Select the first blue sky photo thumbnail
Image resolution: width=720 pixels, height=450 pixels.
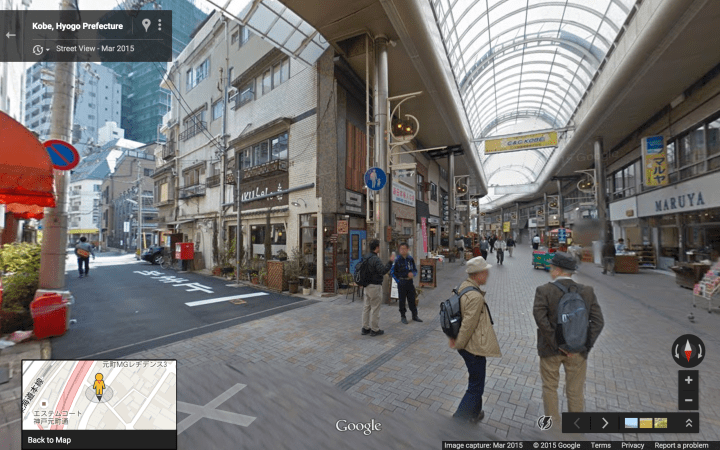(x=631, y=423)
